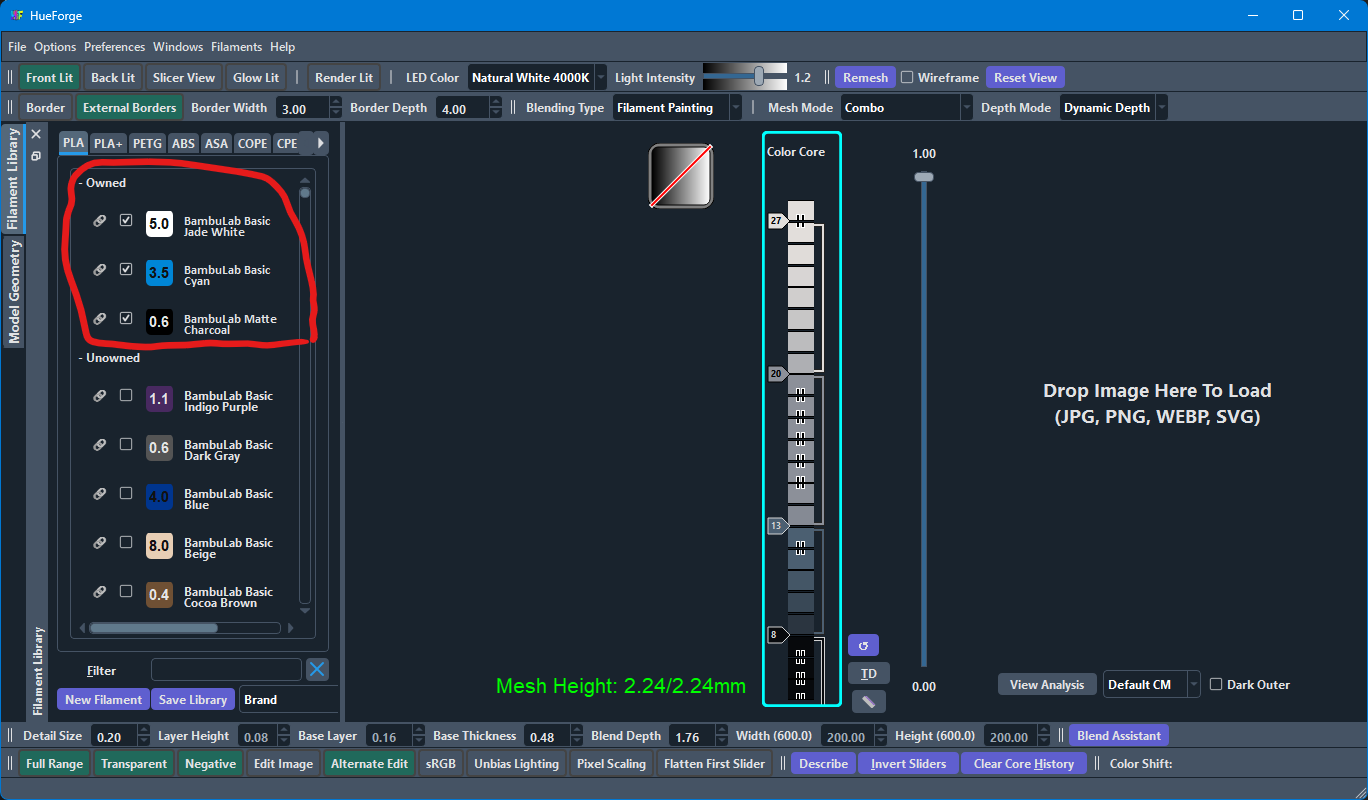Collapse the Owned filament group
This screenshot has width=1368, height=800.
[x=102, y=183]
